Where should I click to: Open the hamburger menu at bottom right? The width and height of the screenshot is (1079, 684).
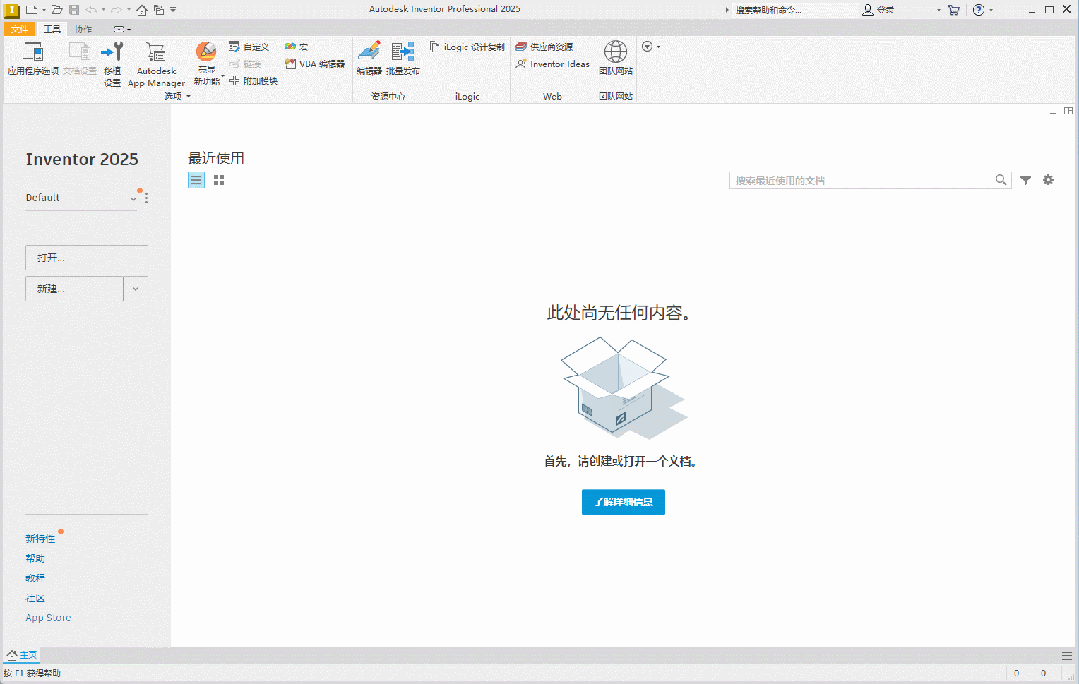click(1067, 656)
